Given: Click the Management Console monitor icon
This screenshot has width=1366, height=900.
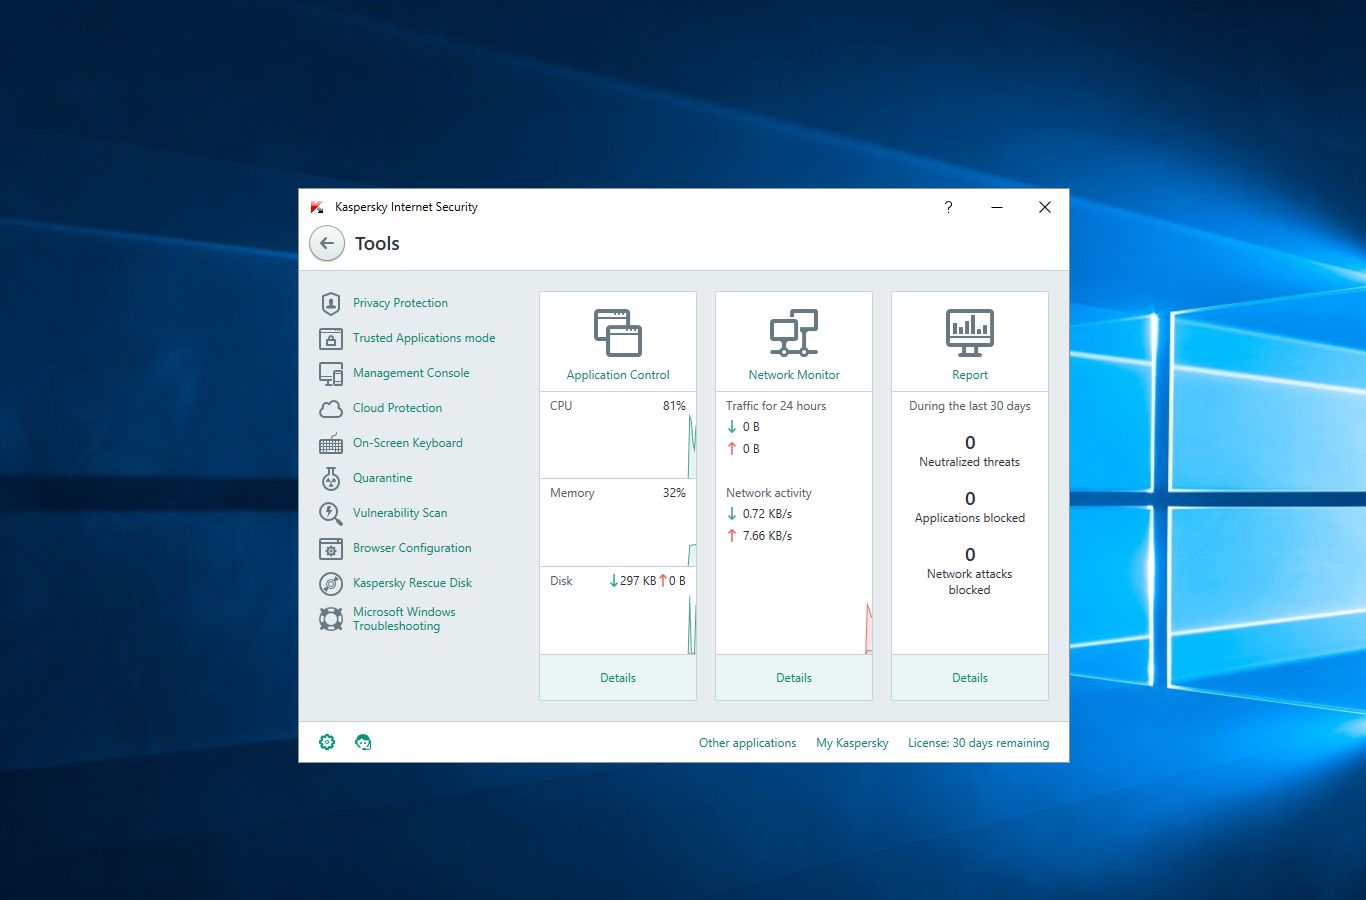Looking at the screenshot, I should click(331, 374).
